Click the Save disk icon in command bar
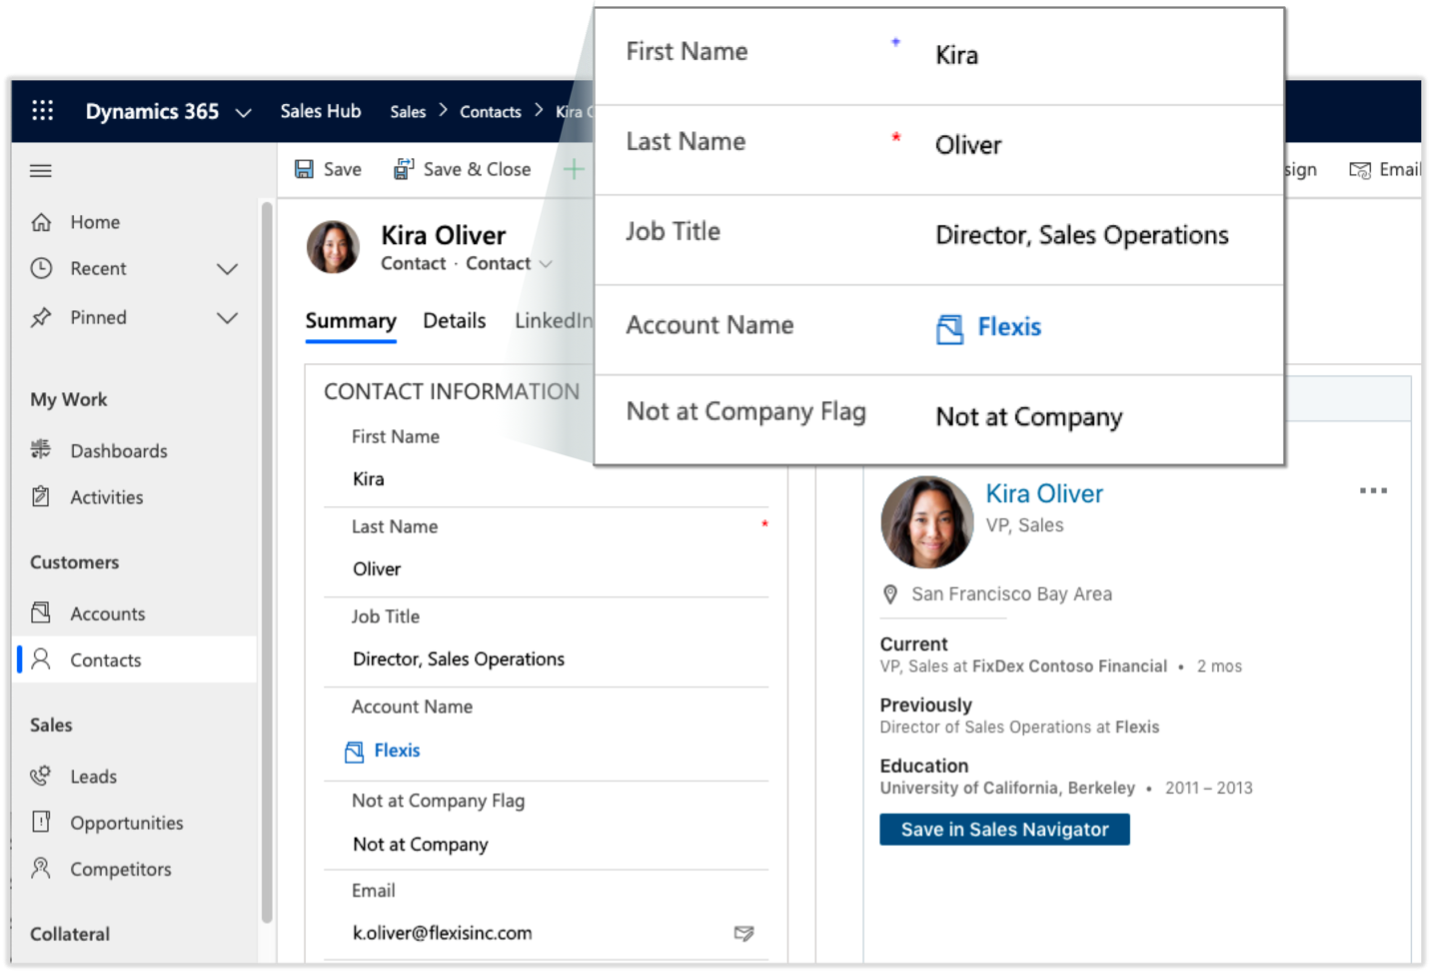Viewport: 1430px width, 974px height. click(304, 169)
